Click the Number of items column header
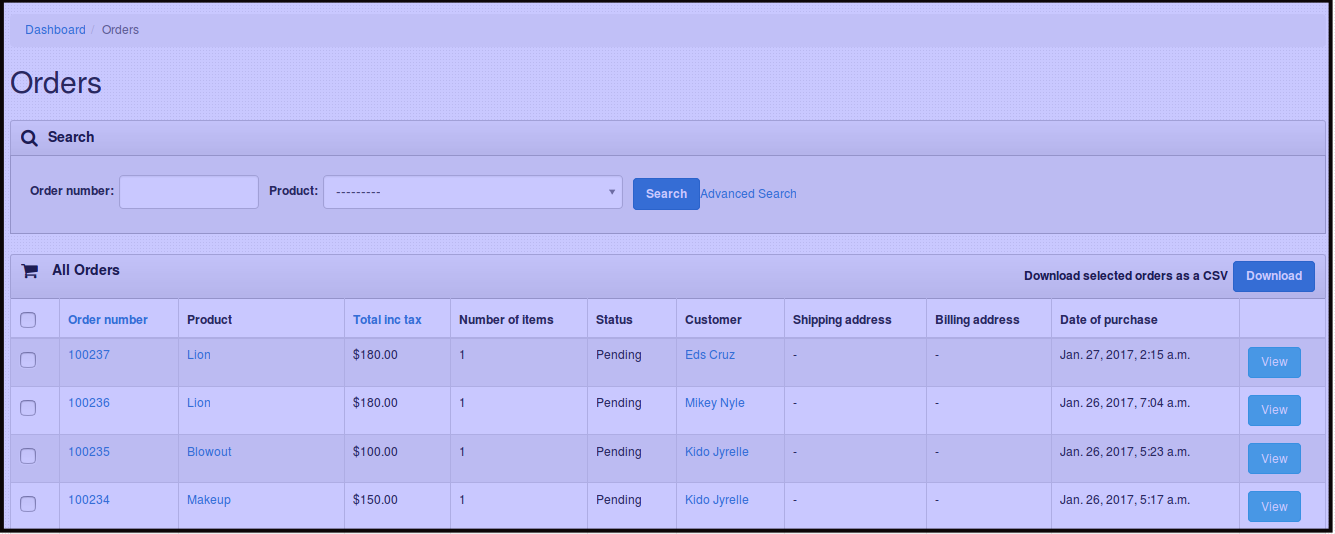The height and width of the screenshot is (534, 1335). [506, 320]
